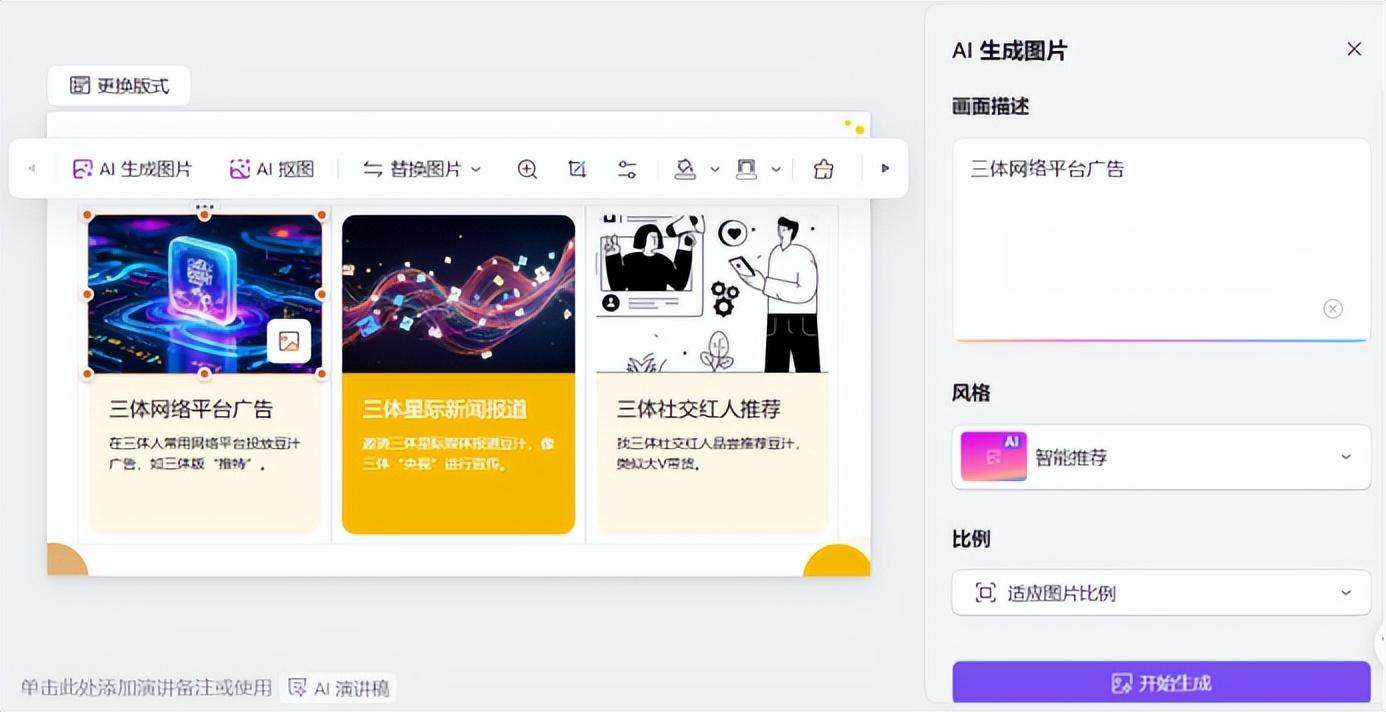Screen dimensions: 1386x712
Task: Click the basket icon in toolbar
Action: coord(823,169)
